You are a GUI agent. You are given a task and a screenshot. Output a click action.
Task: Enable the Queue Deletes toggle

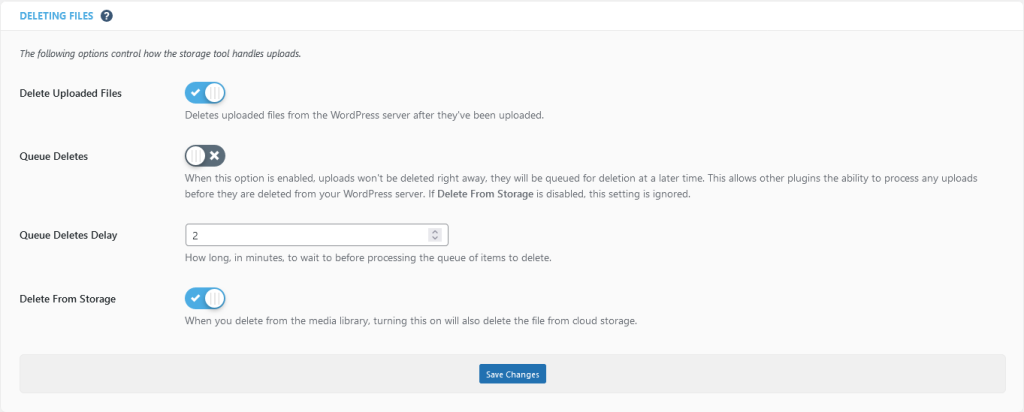pos(205,155)
